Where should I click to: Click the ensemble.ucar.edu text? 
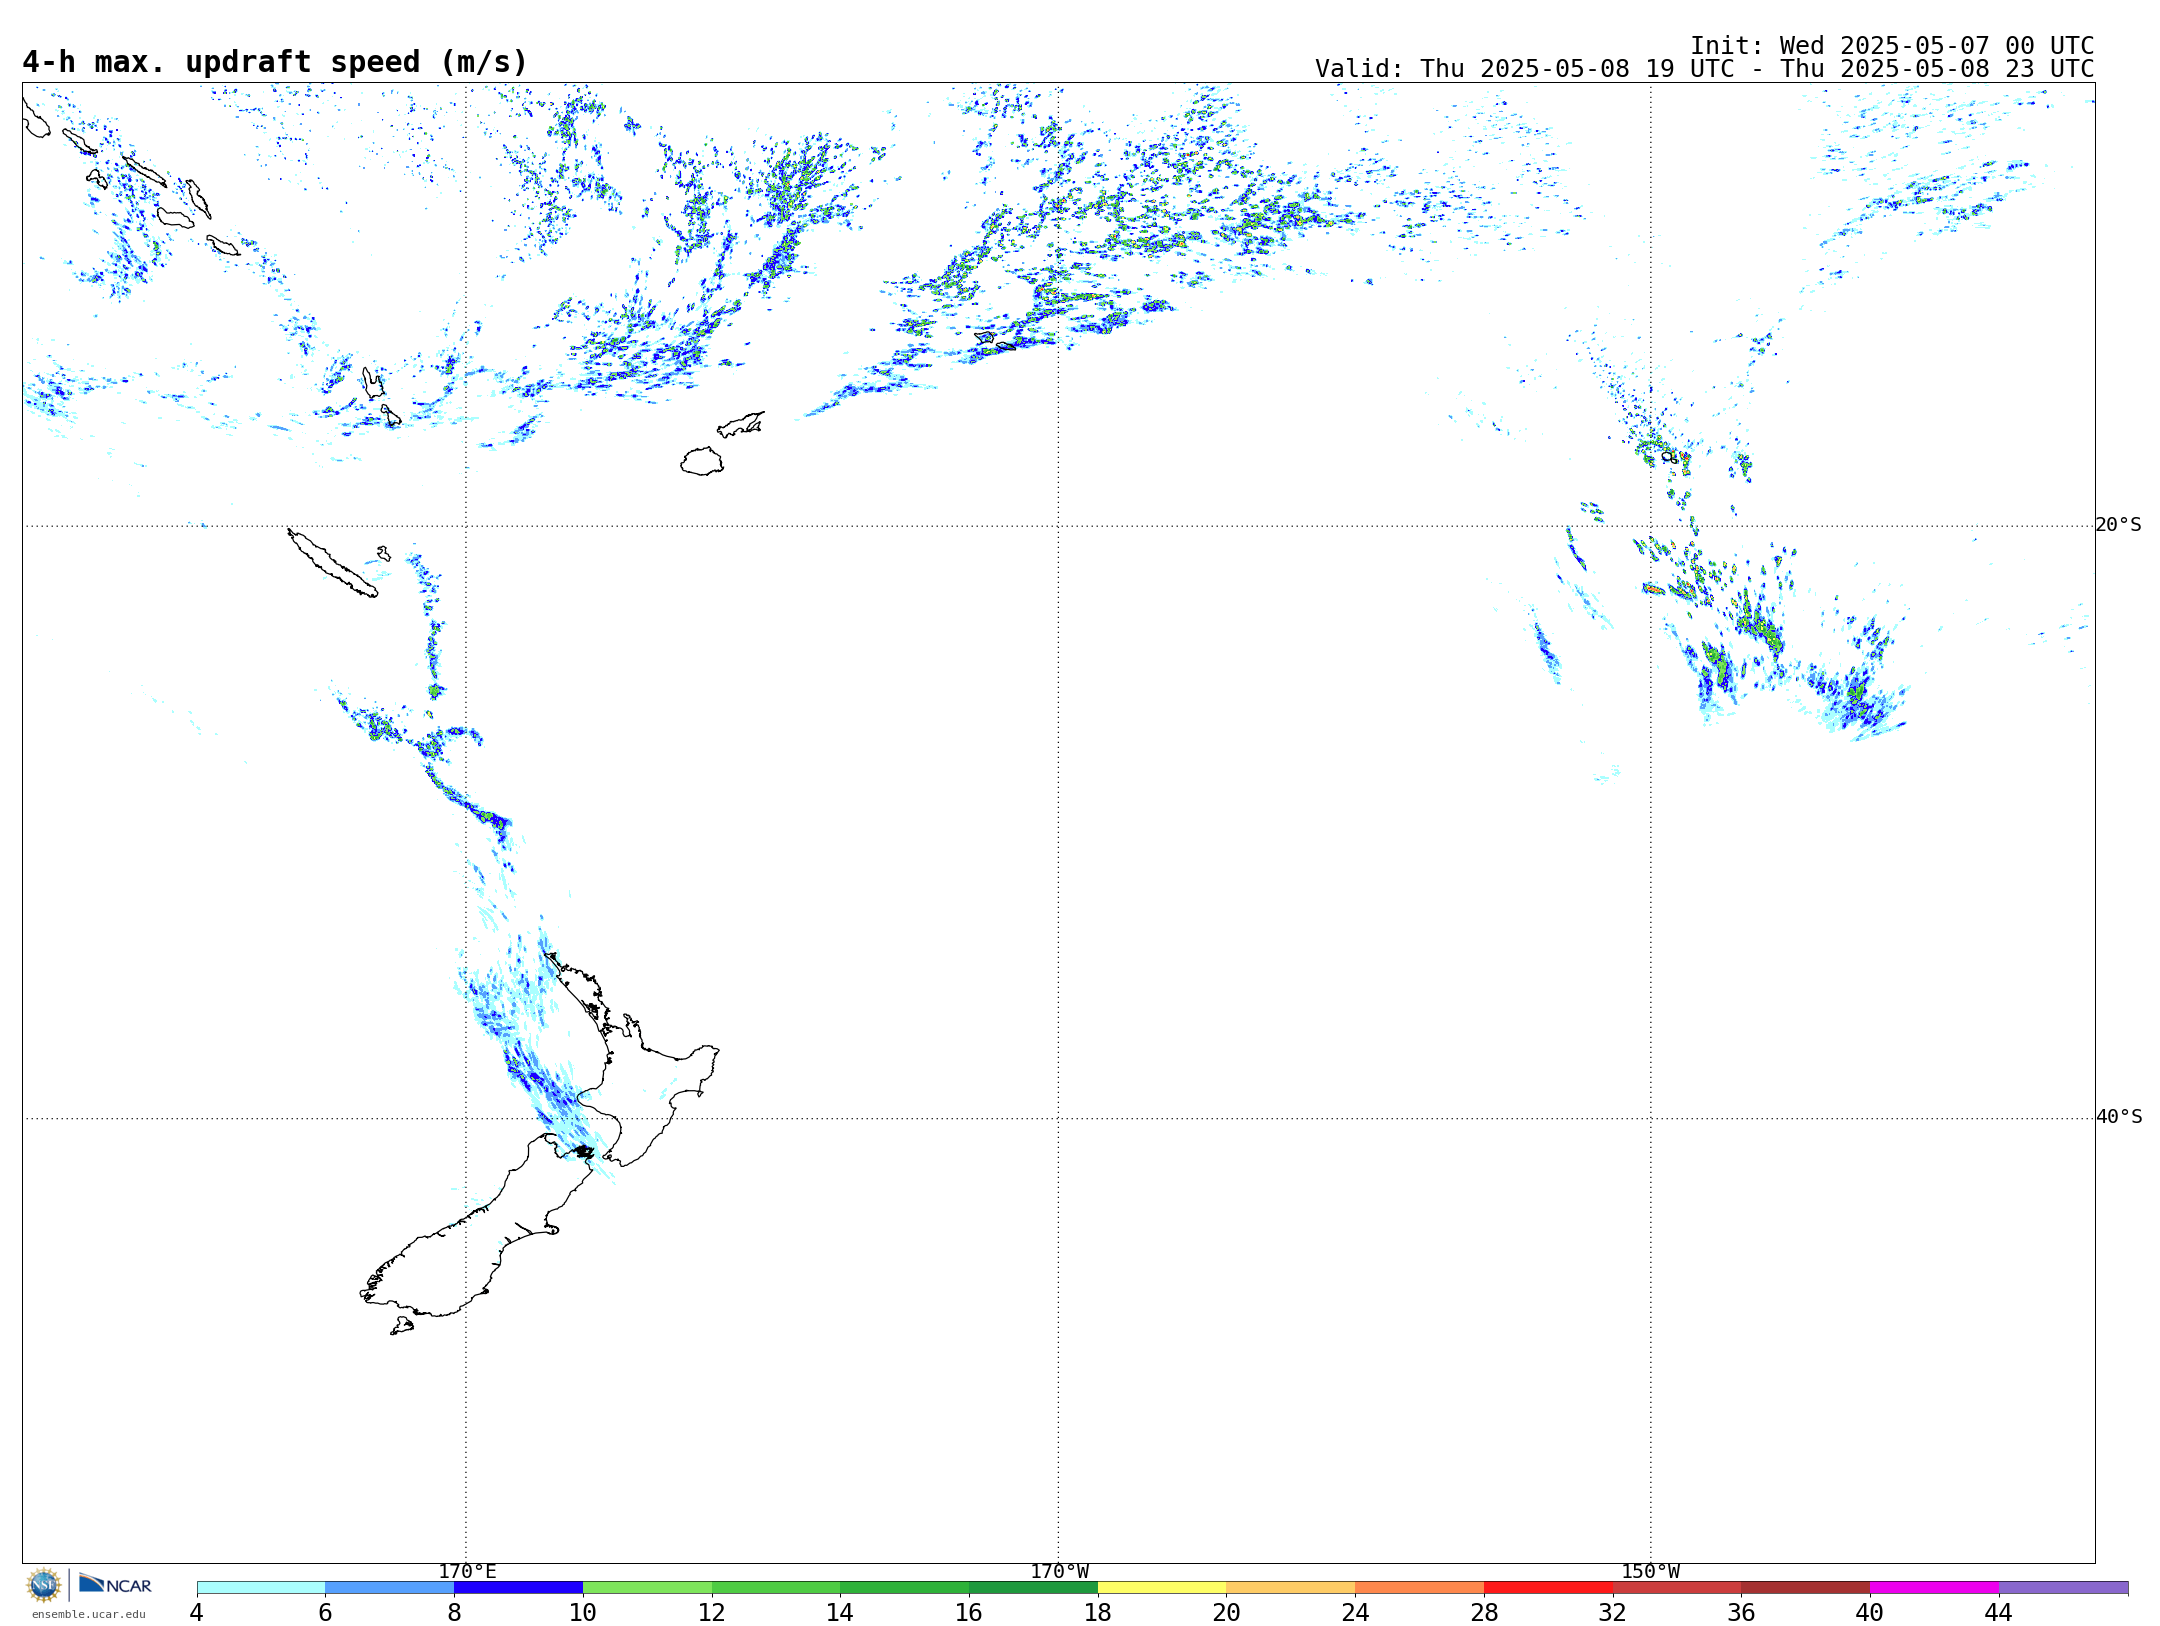(88, 1614)
